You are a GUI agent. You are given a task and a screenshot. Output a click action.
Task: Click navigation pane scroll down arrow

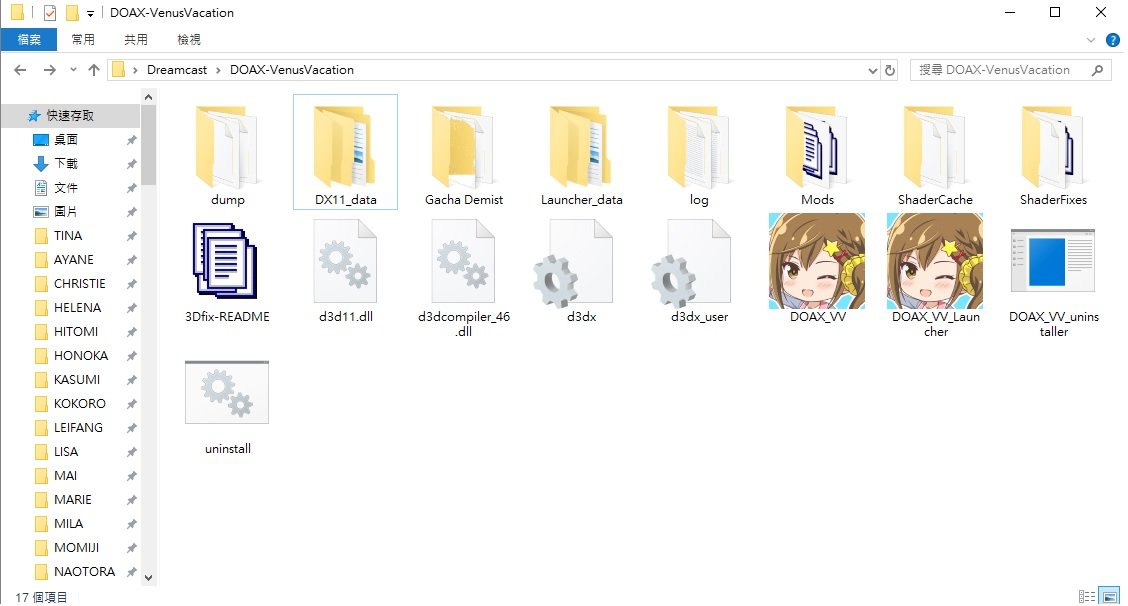(148, 577)
